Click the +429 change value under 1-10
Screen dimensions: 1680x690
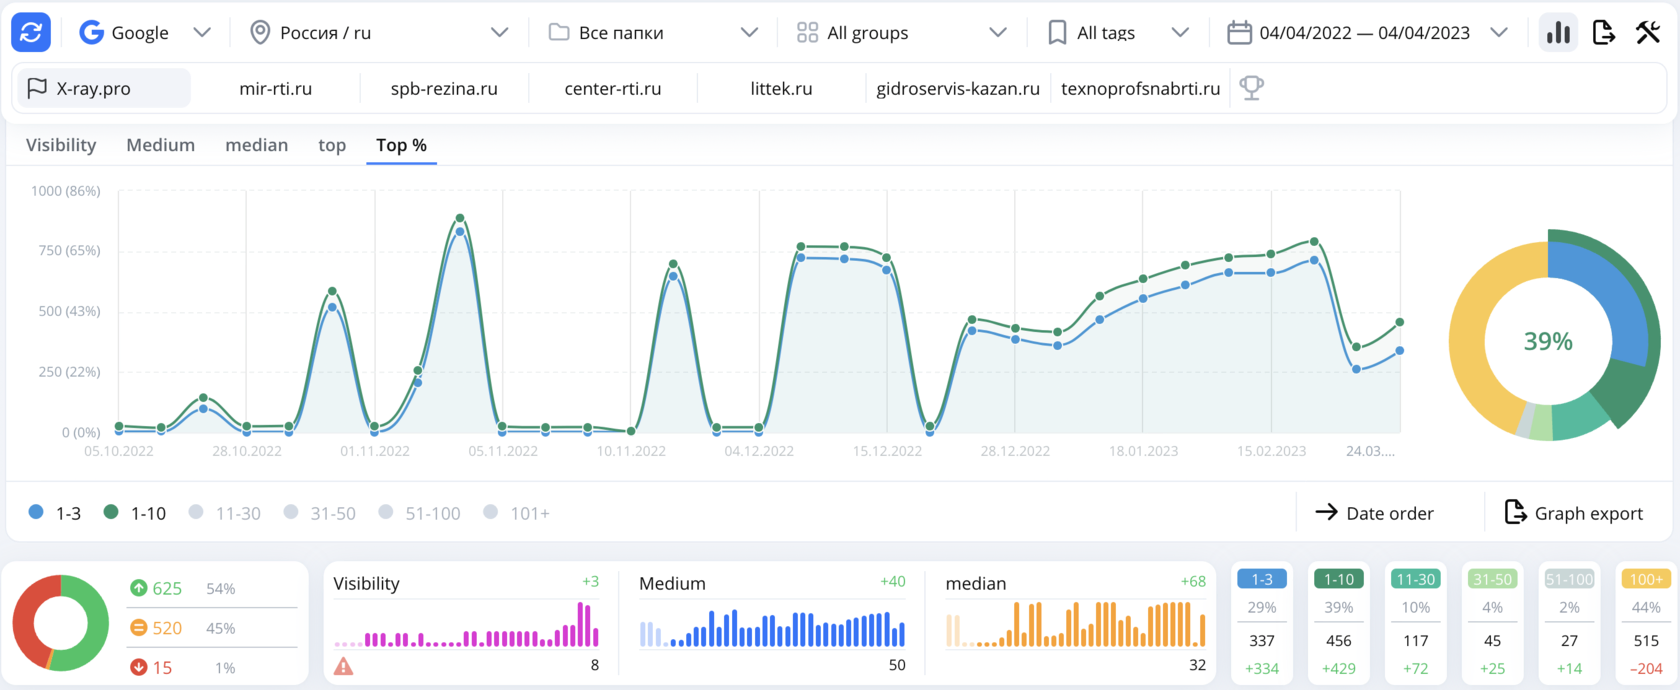(1339, 668)
